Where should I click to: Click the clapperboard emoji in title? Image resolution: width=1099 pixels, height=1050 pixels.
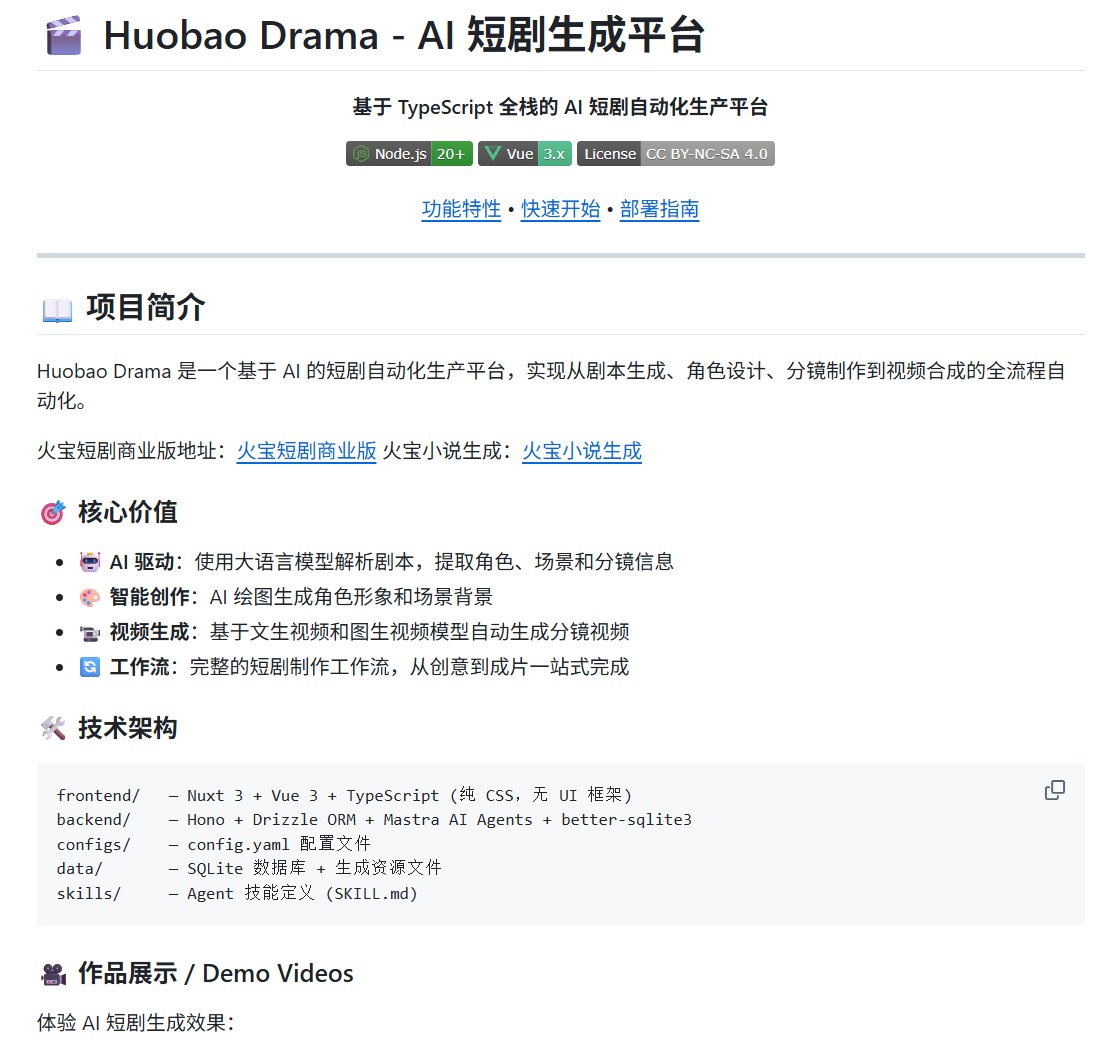pyautogui.click(x=64, y=35)
